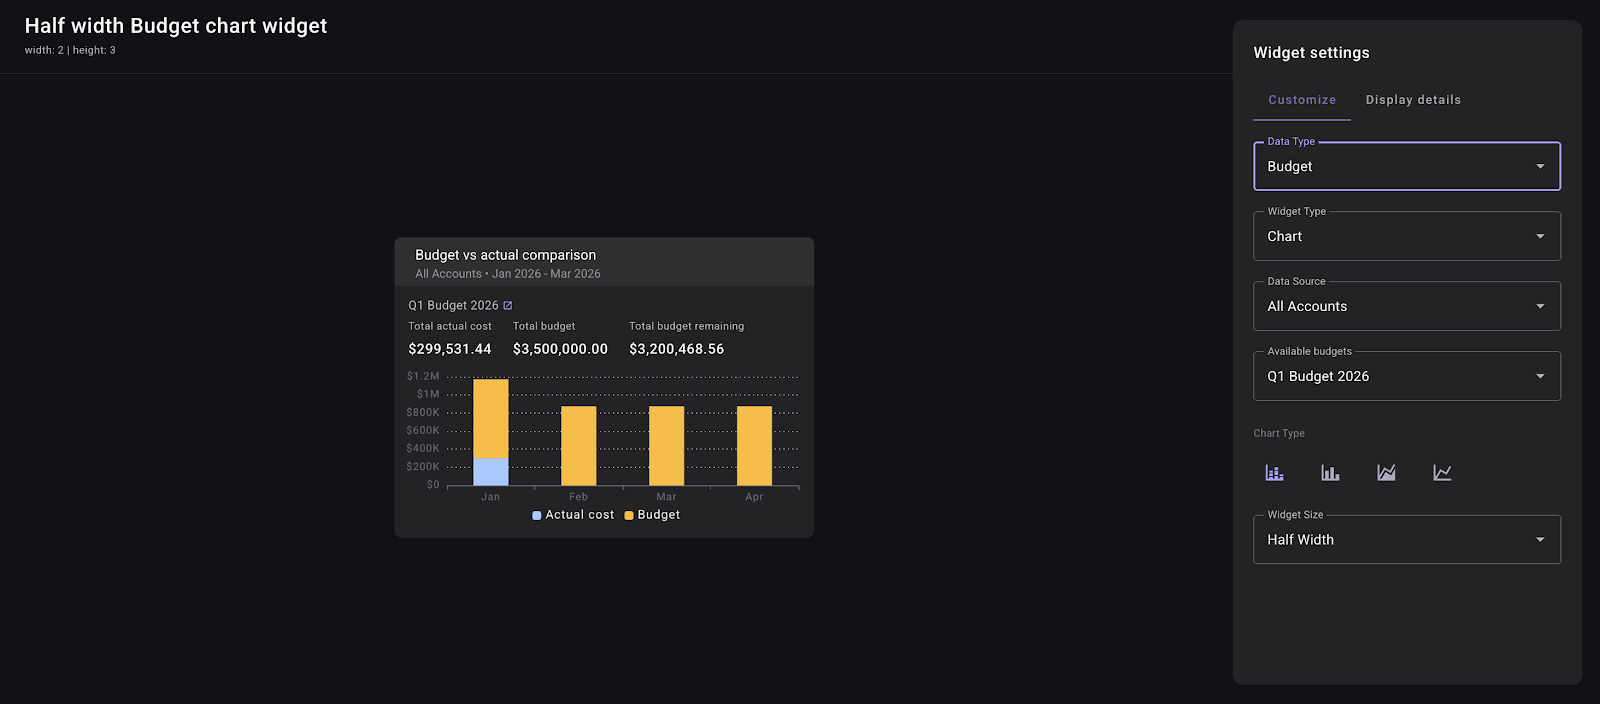This screenshot has height=704, width=1600.
Task: Click the Apr x-axis label
Action: point(754,497)
